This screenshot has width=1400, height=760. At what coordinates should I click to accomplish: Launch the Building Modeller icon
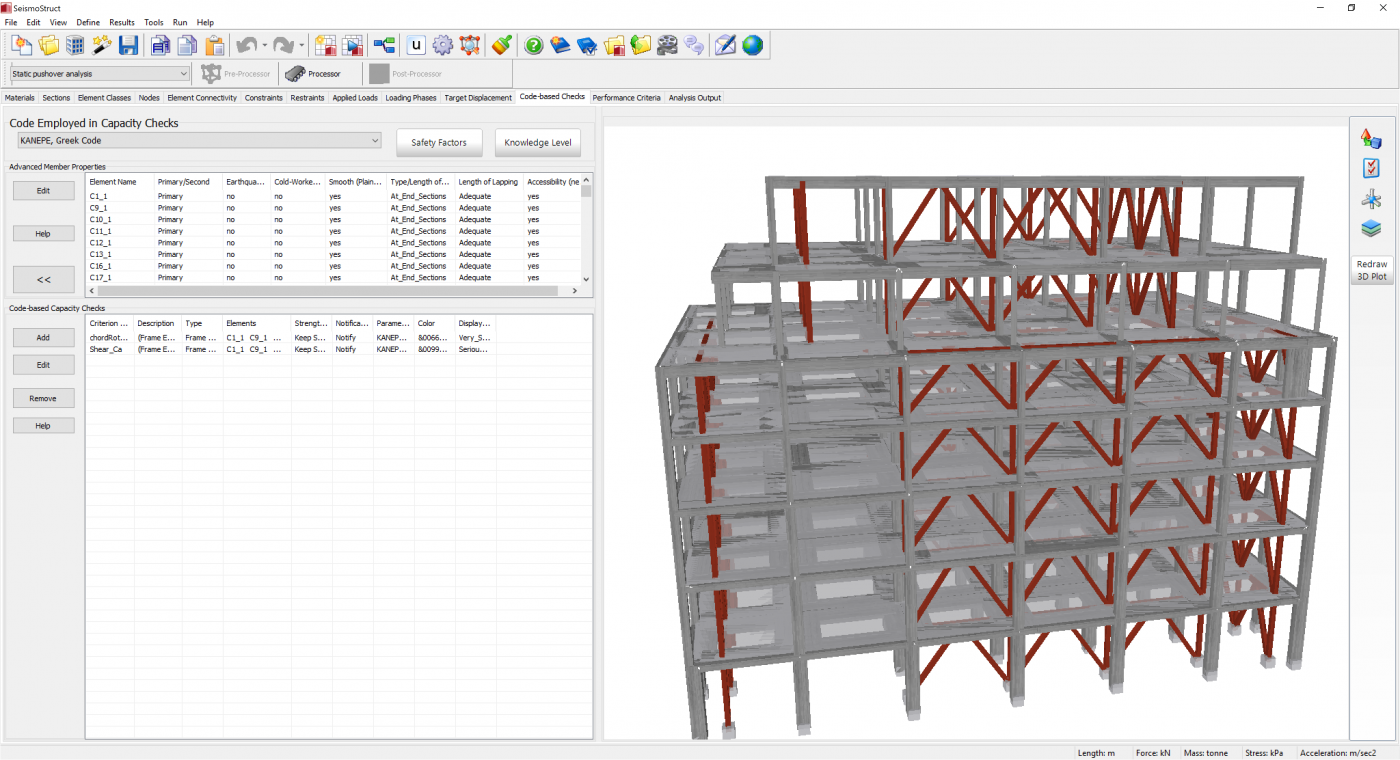click(x=75, y=45)
